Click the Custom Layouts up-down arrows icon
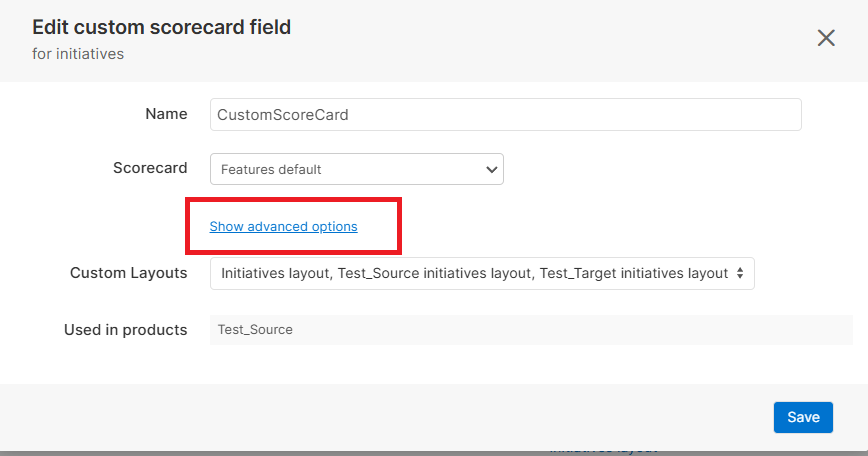This screenshot has width=868, height=456. tap(739, 273)
